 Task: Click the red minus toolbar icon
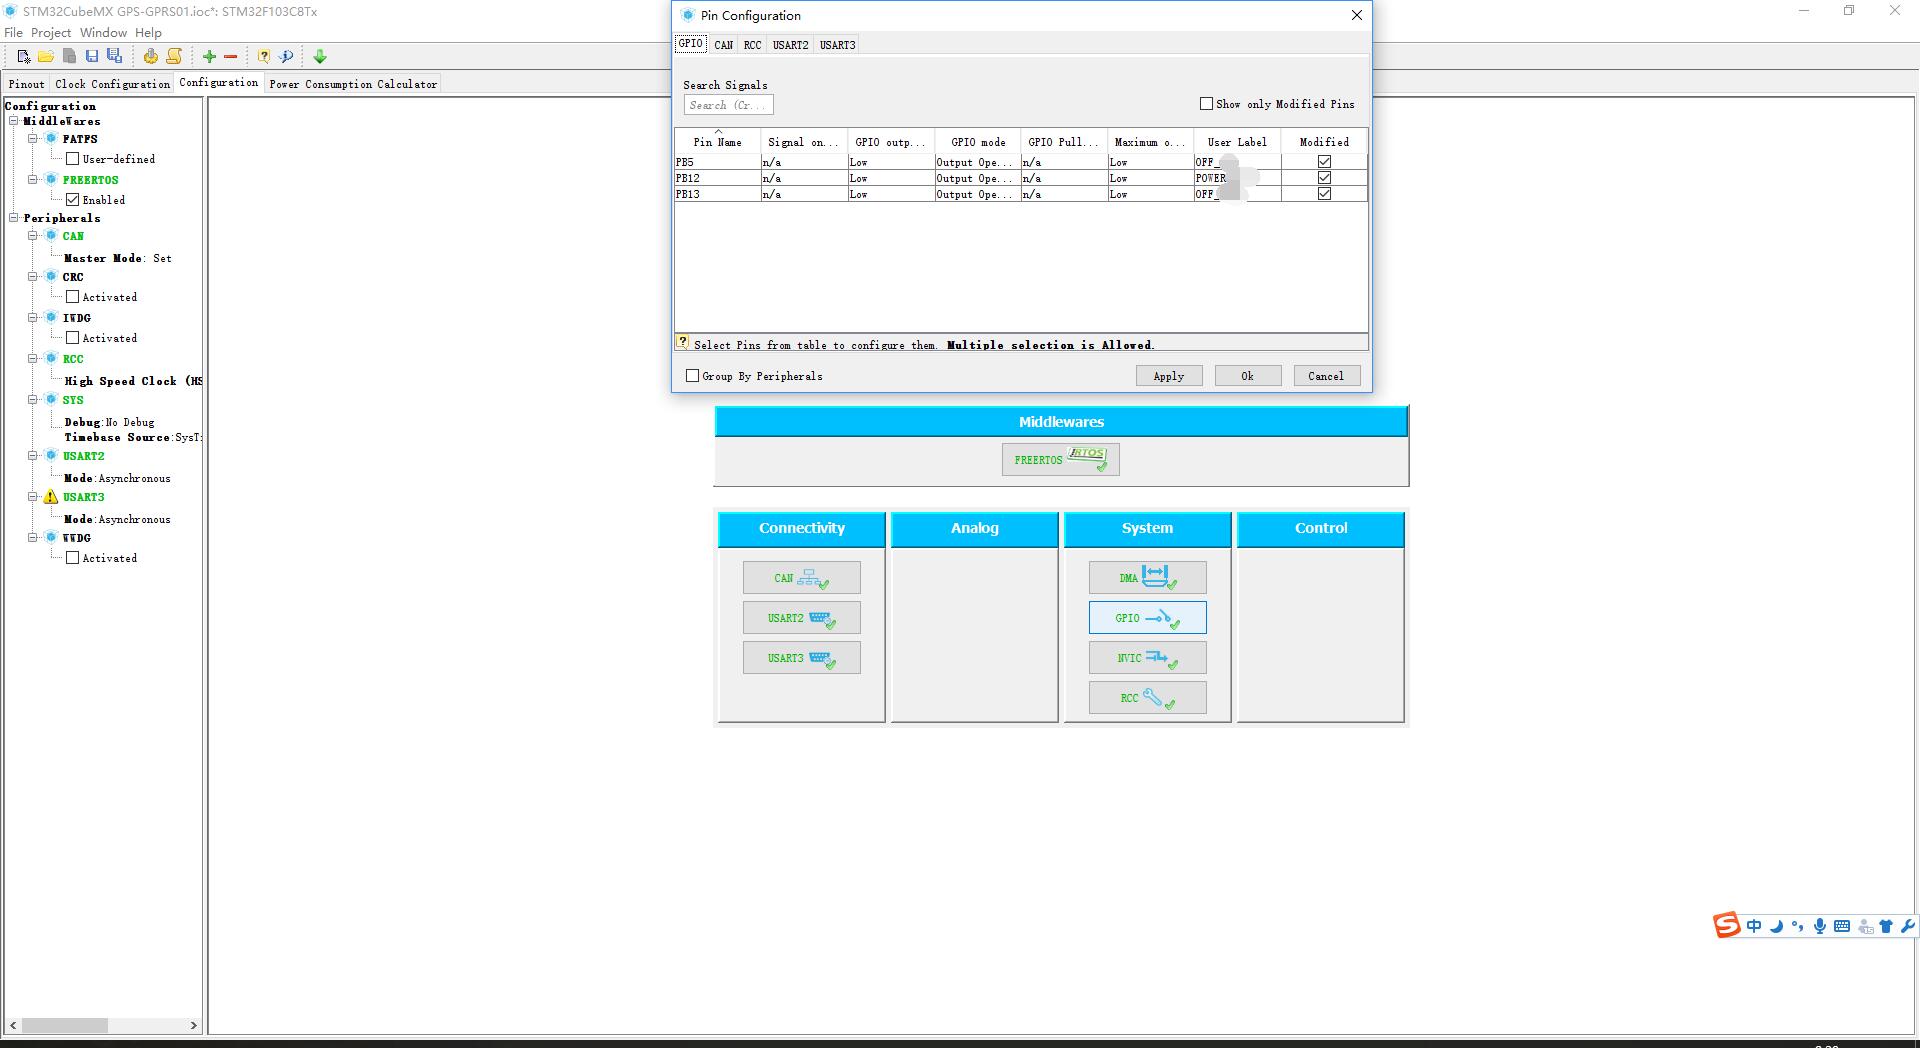(230, 56)
